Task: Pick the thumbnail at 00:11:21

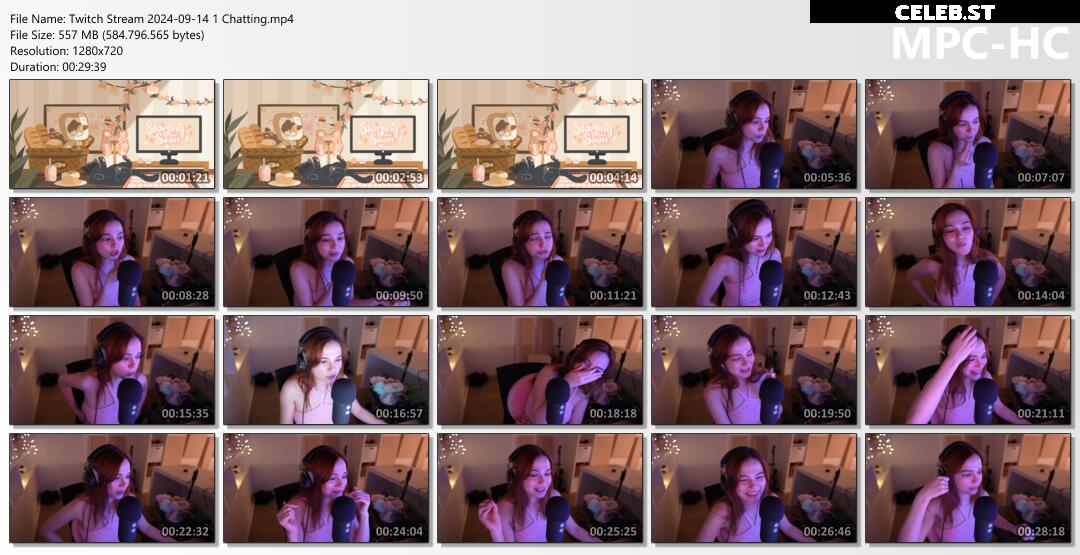Action: 540,252
